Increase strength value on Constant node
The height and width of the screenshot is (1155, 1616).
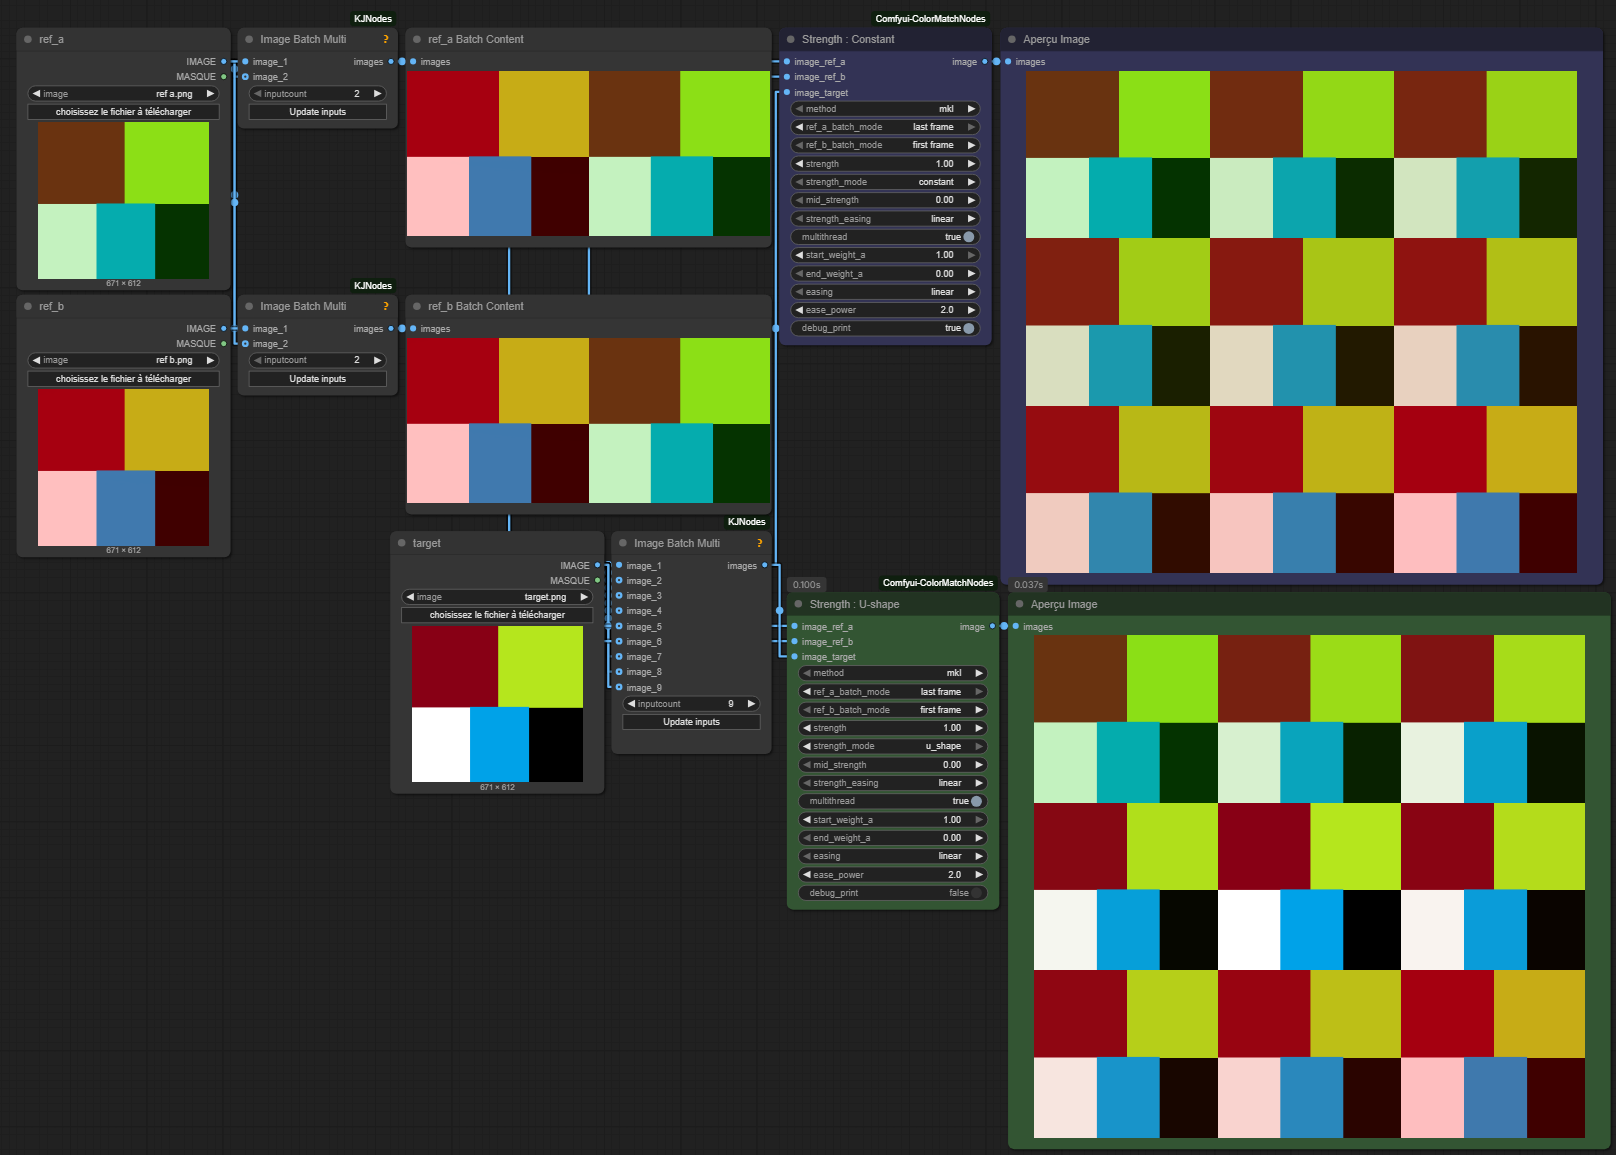(971, 164)
